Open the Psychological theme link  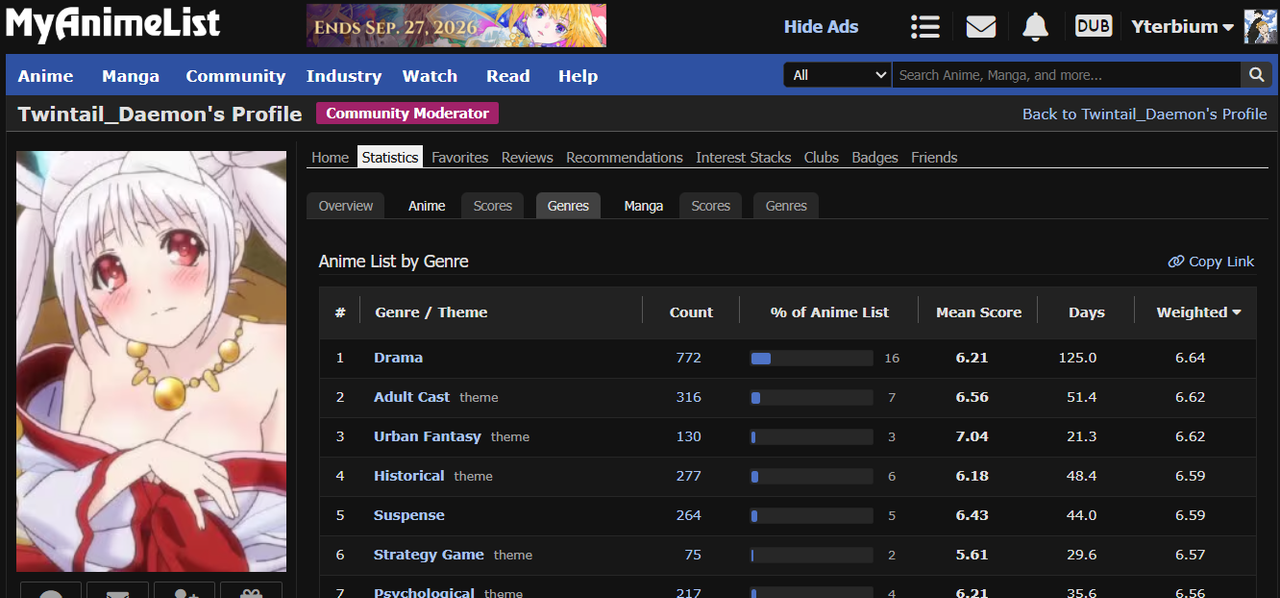pyautogui.click(x=424, y=591)
